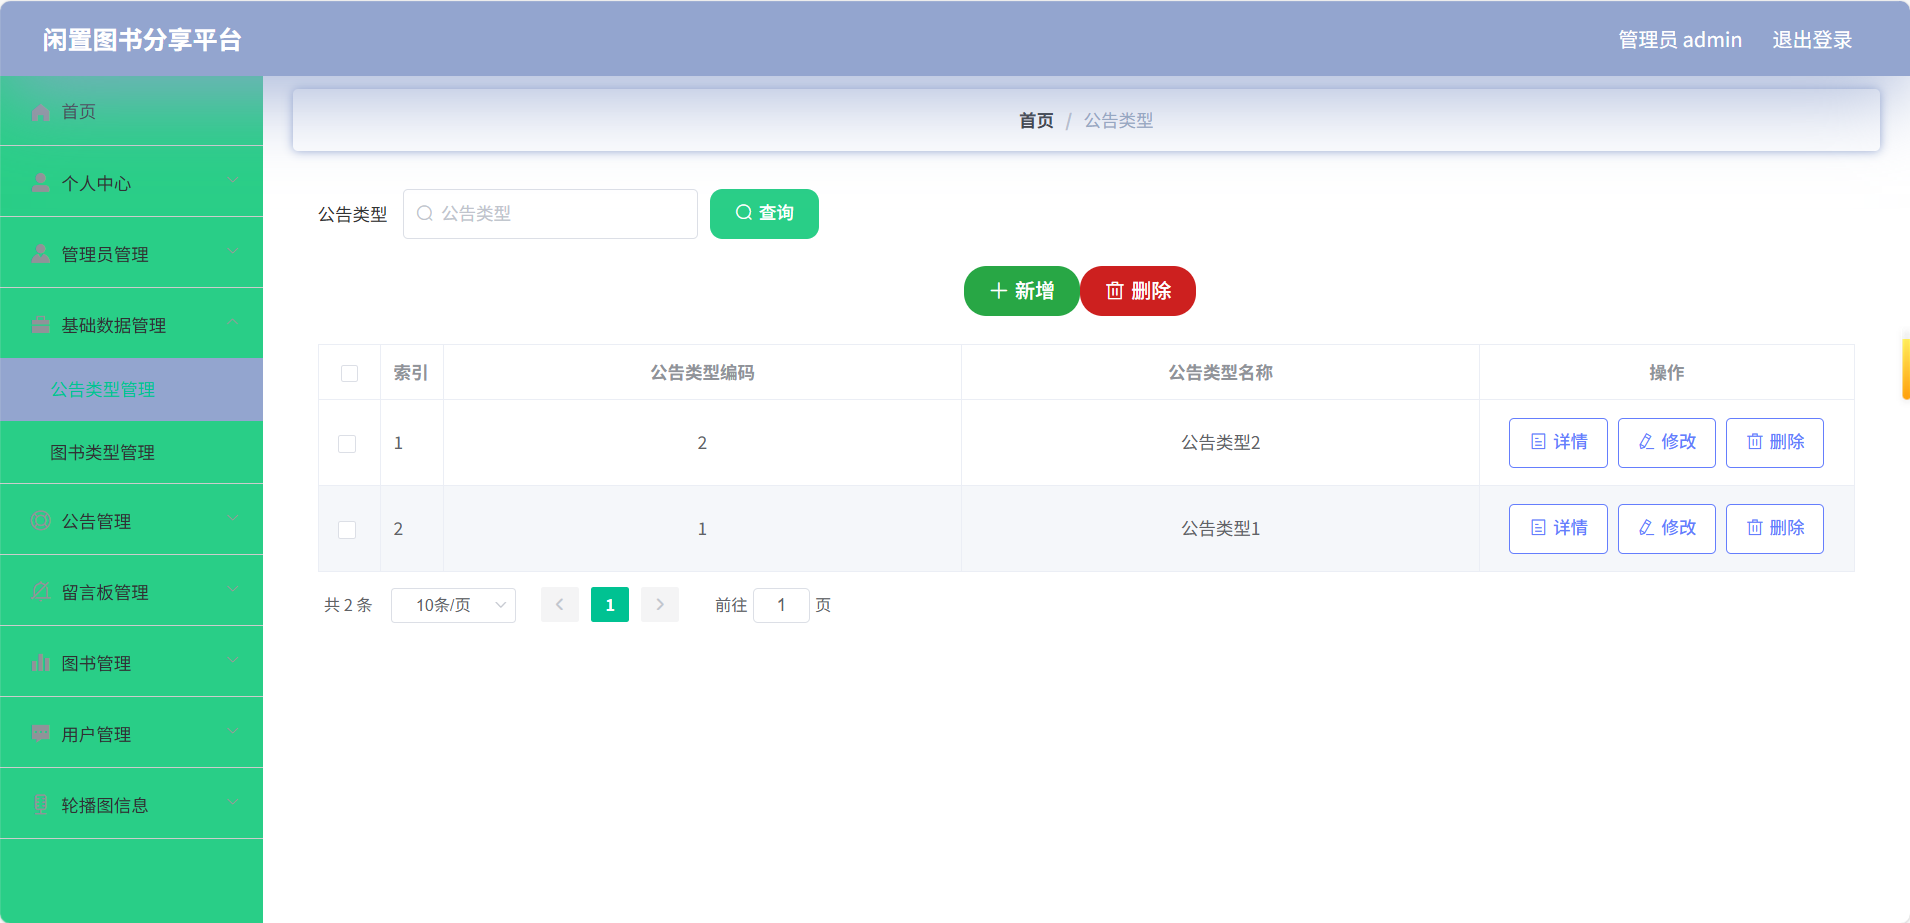Image resolution: width=1910 pixels, height=923 pixels.
Task: Expand the 个人中心 menu chevron
Action: 232,181
